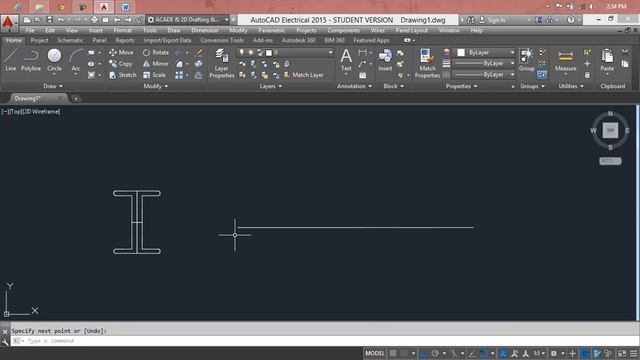Click the volume icon in system tray
The image size is (640, 360).
pyautogui.click(x=591, y=7)
